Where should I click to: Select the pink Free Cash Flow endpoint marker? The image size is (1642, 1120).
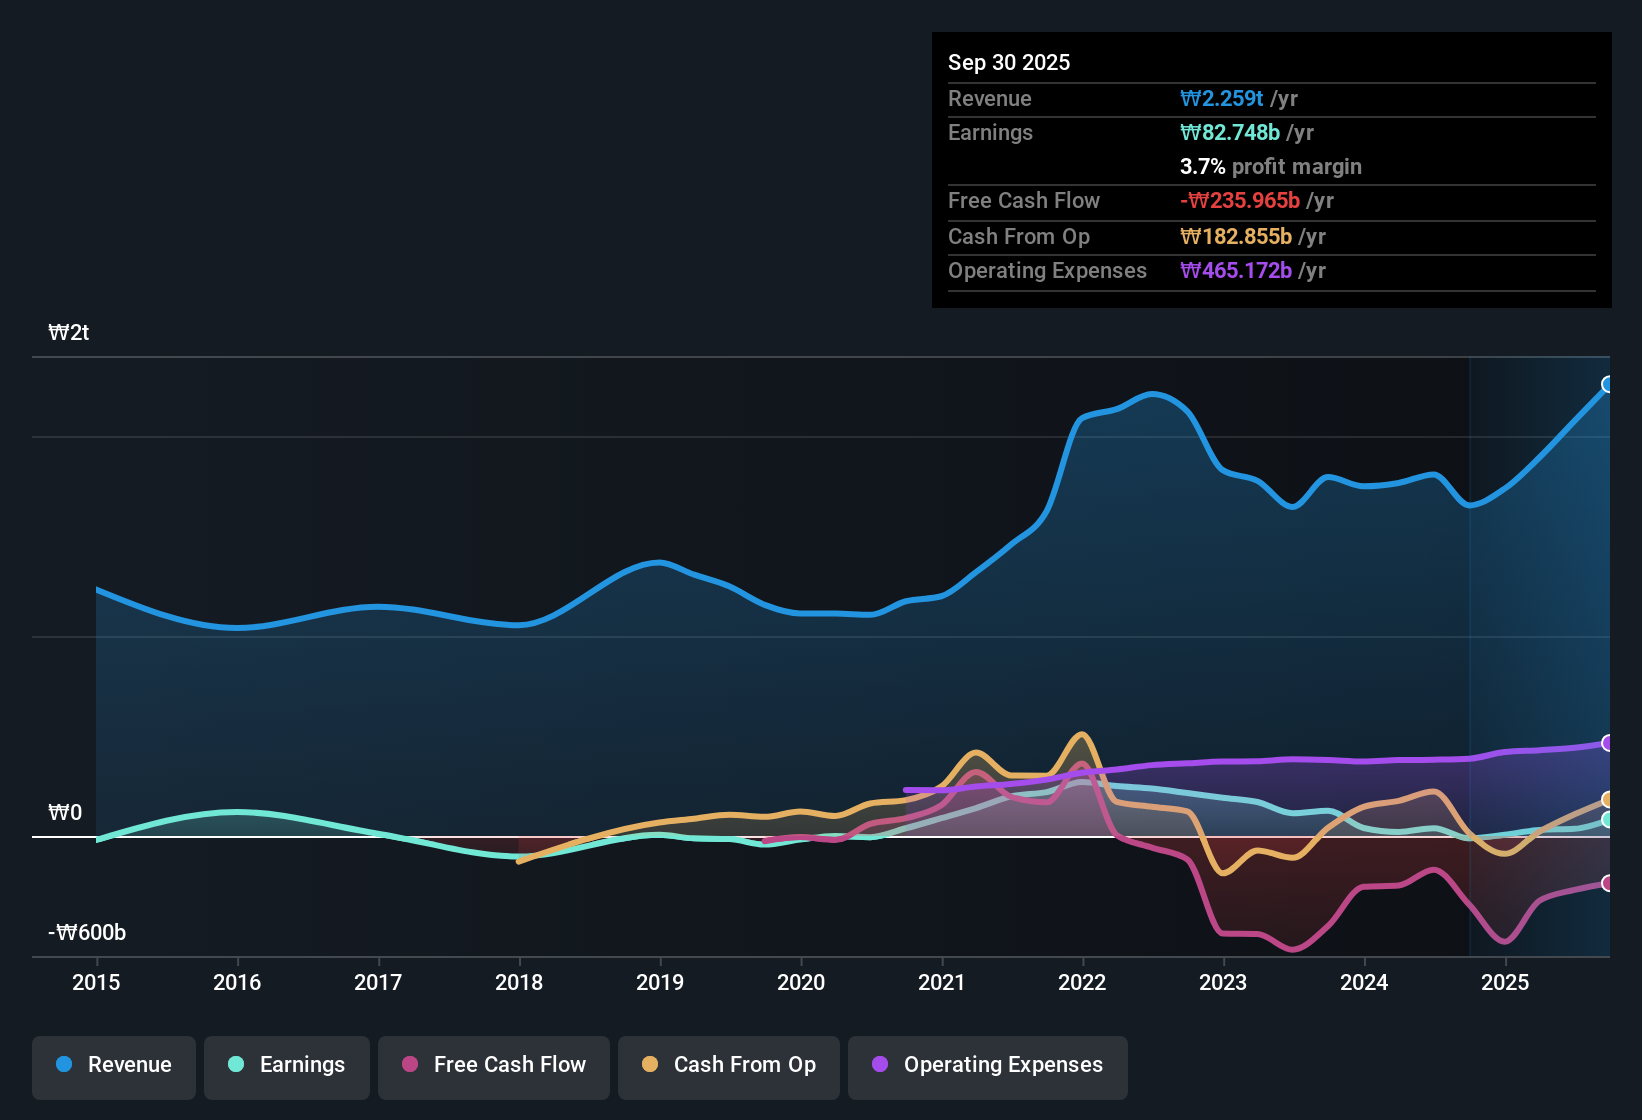1608,883
